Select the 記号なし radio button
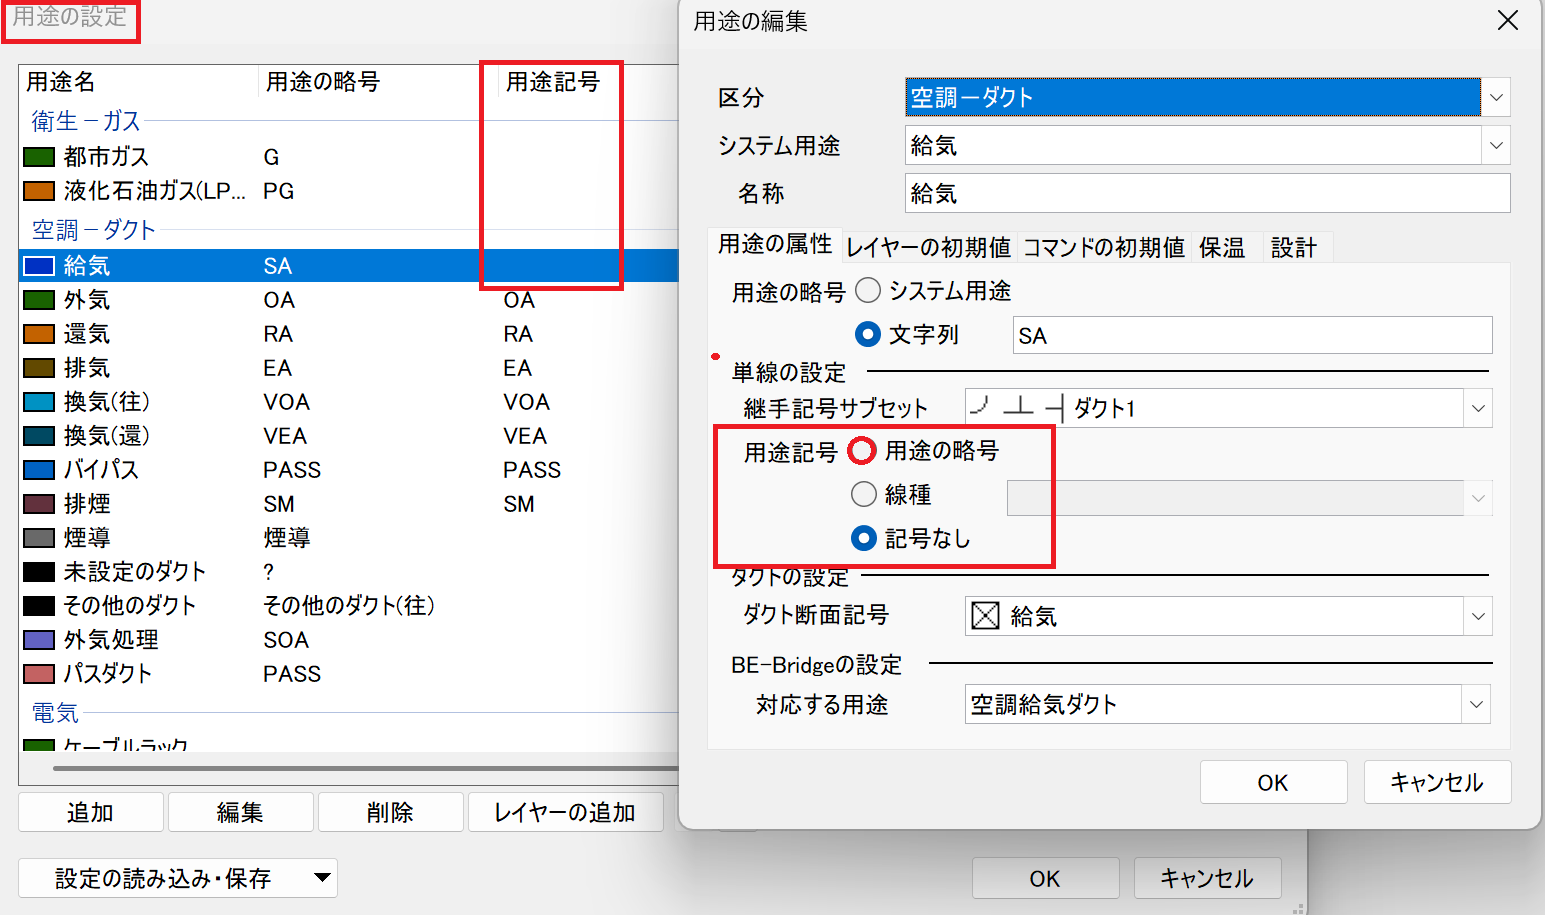This screenshot has height=915, width=1545. pyautogui.click(x=864, y=538)
